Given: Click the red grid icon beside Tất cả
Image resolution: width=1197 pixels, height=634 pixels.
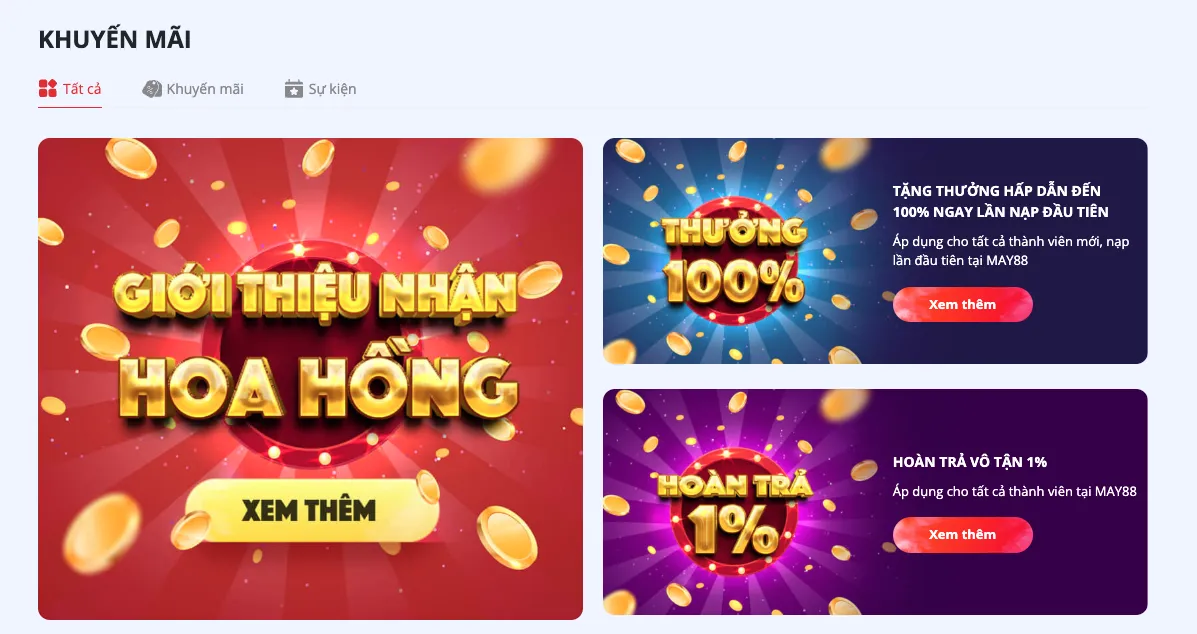Looking at the screenshot, I should [x=47, y=89].
